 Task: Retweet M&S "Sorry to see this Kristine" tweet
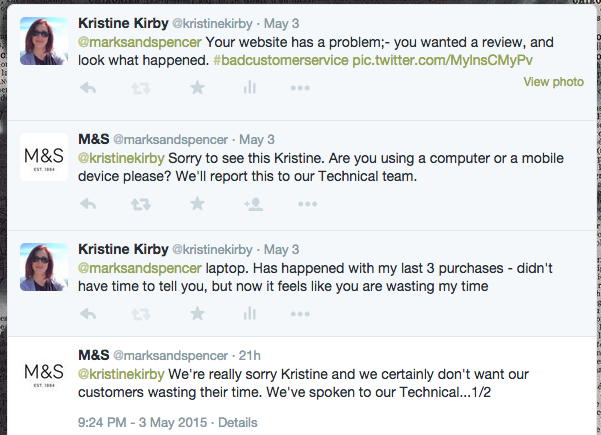(x=142, y=204)
